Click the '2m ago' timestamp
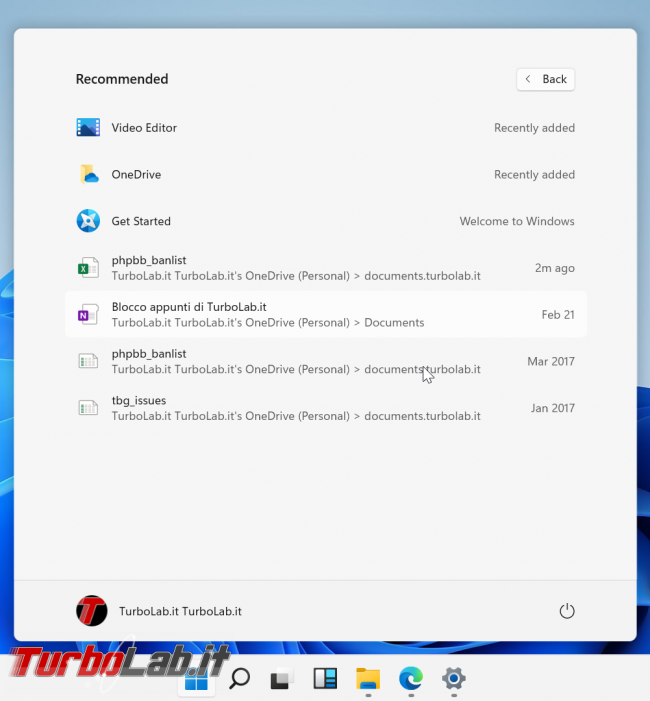 [x=555, y=268]
